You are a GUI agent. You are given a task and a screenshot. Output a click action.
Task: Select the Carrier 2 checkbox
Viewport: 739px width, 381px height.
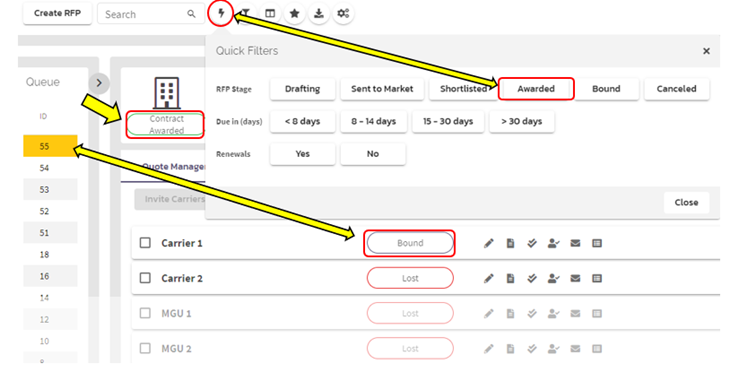tap(145, 278)
